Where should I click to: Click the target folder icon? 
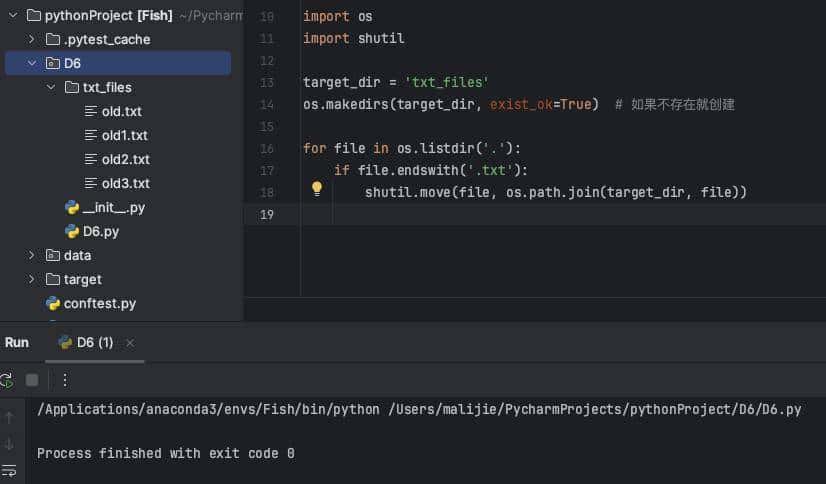click(53, 279)
